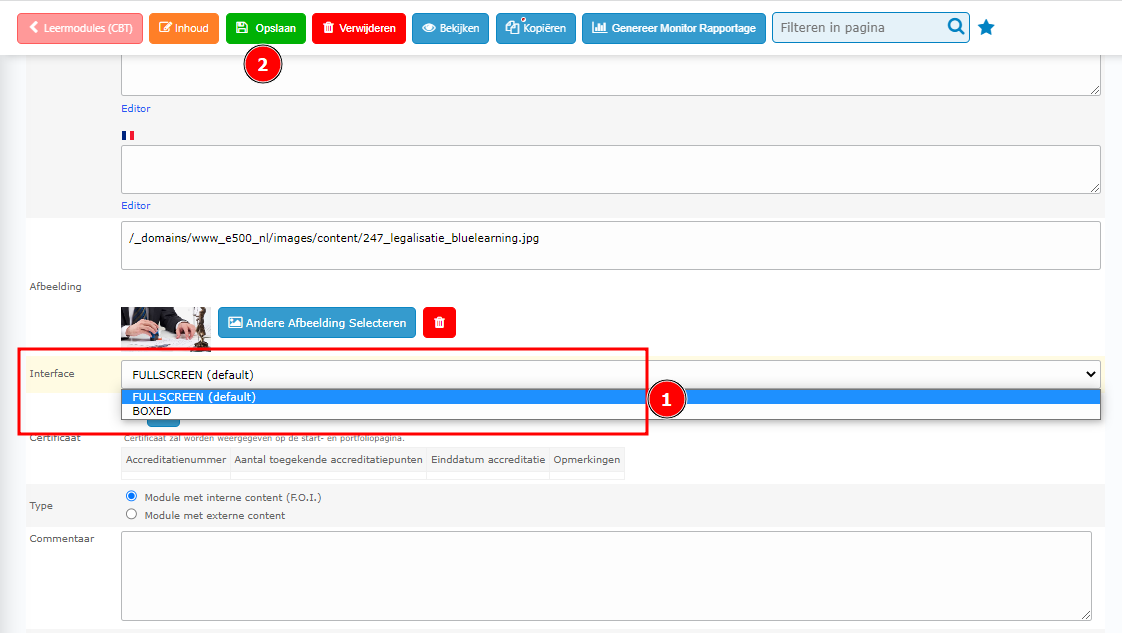Screen dimensions: 1122x633
Task: Open Bekijken preview with eye icon
Action: (x=450, y=28)
